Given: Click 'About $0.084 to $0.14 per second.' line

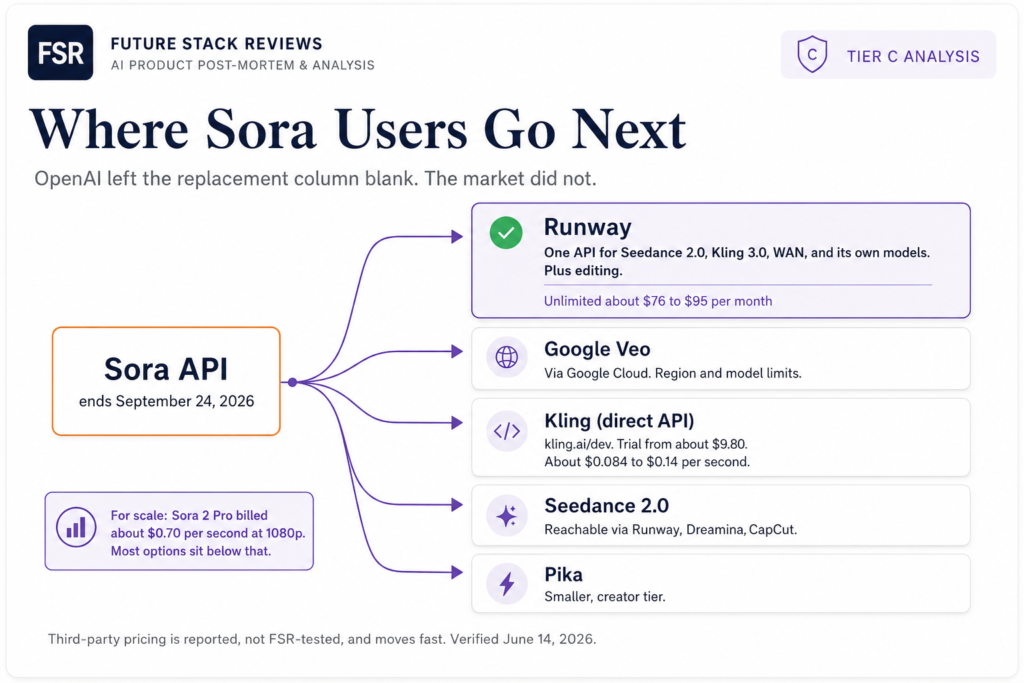Looking at the screenshot, I should point(647,462).
